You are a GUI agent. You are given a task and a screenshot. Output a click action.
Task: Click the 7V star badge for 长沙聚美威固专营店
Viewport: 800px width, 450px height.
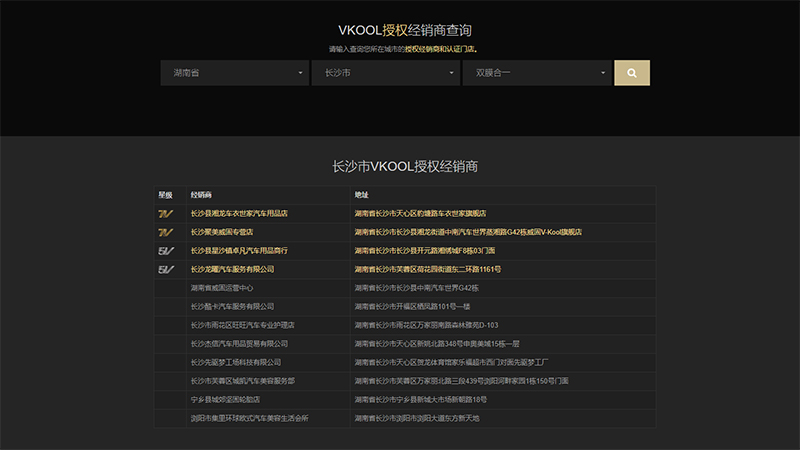coord(165,233)
